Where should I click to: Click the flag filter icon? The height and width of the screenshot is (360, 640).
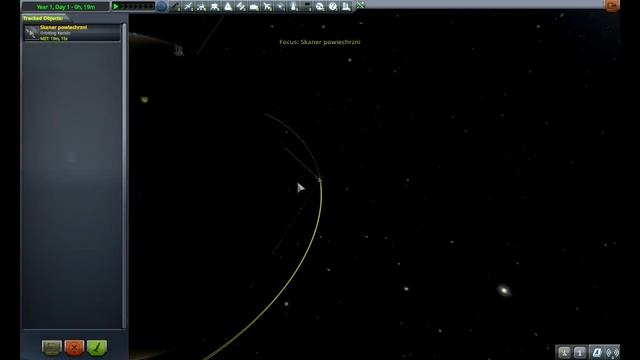(x=307, y=6)
